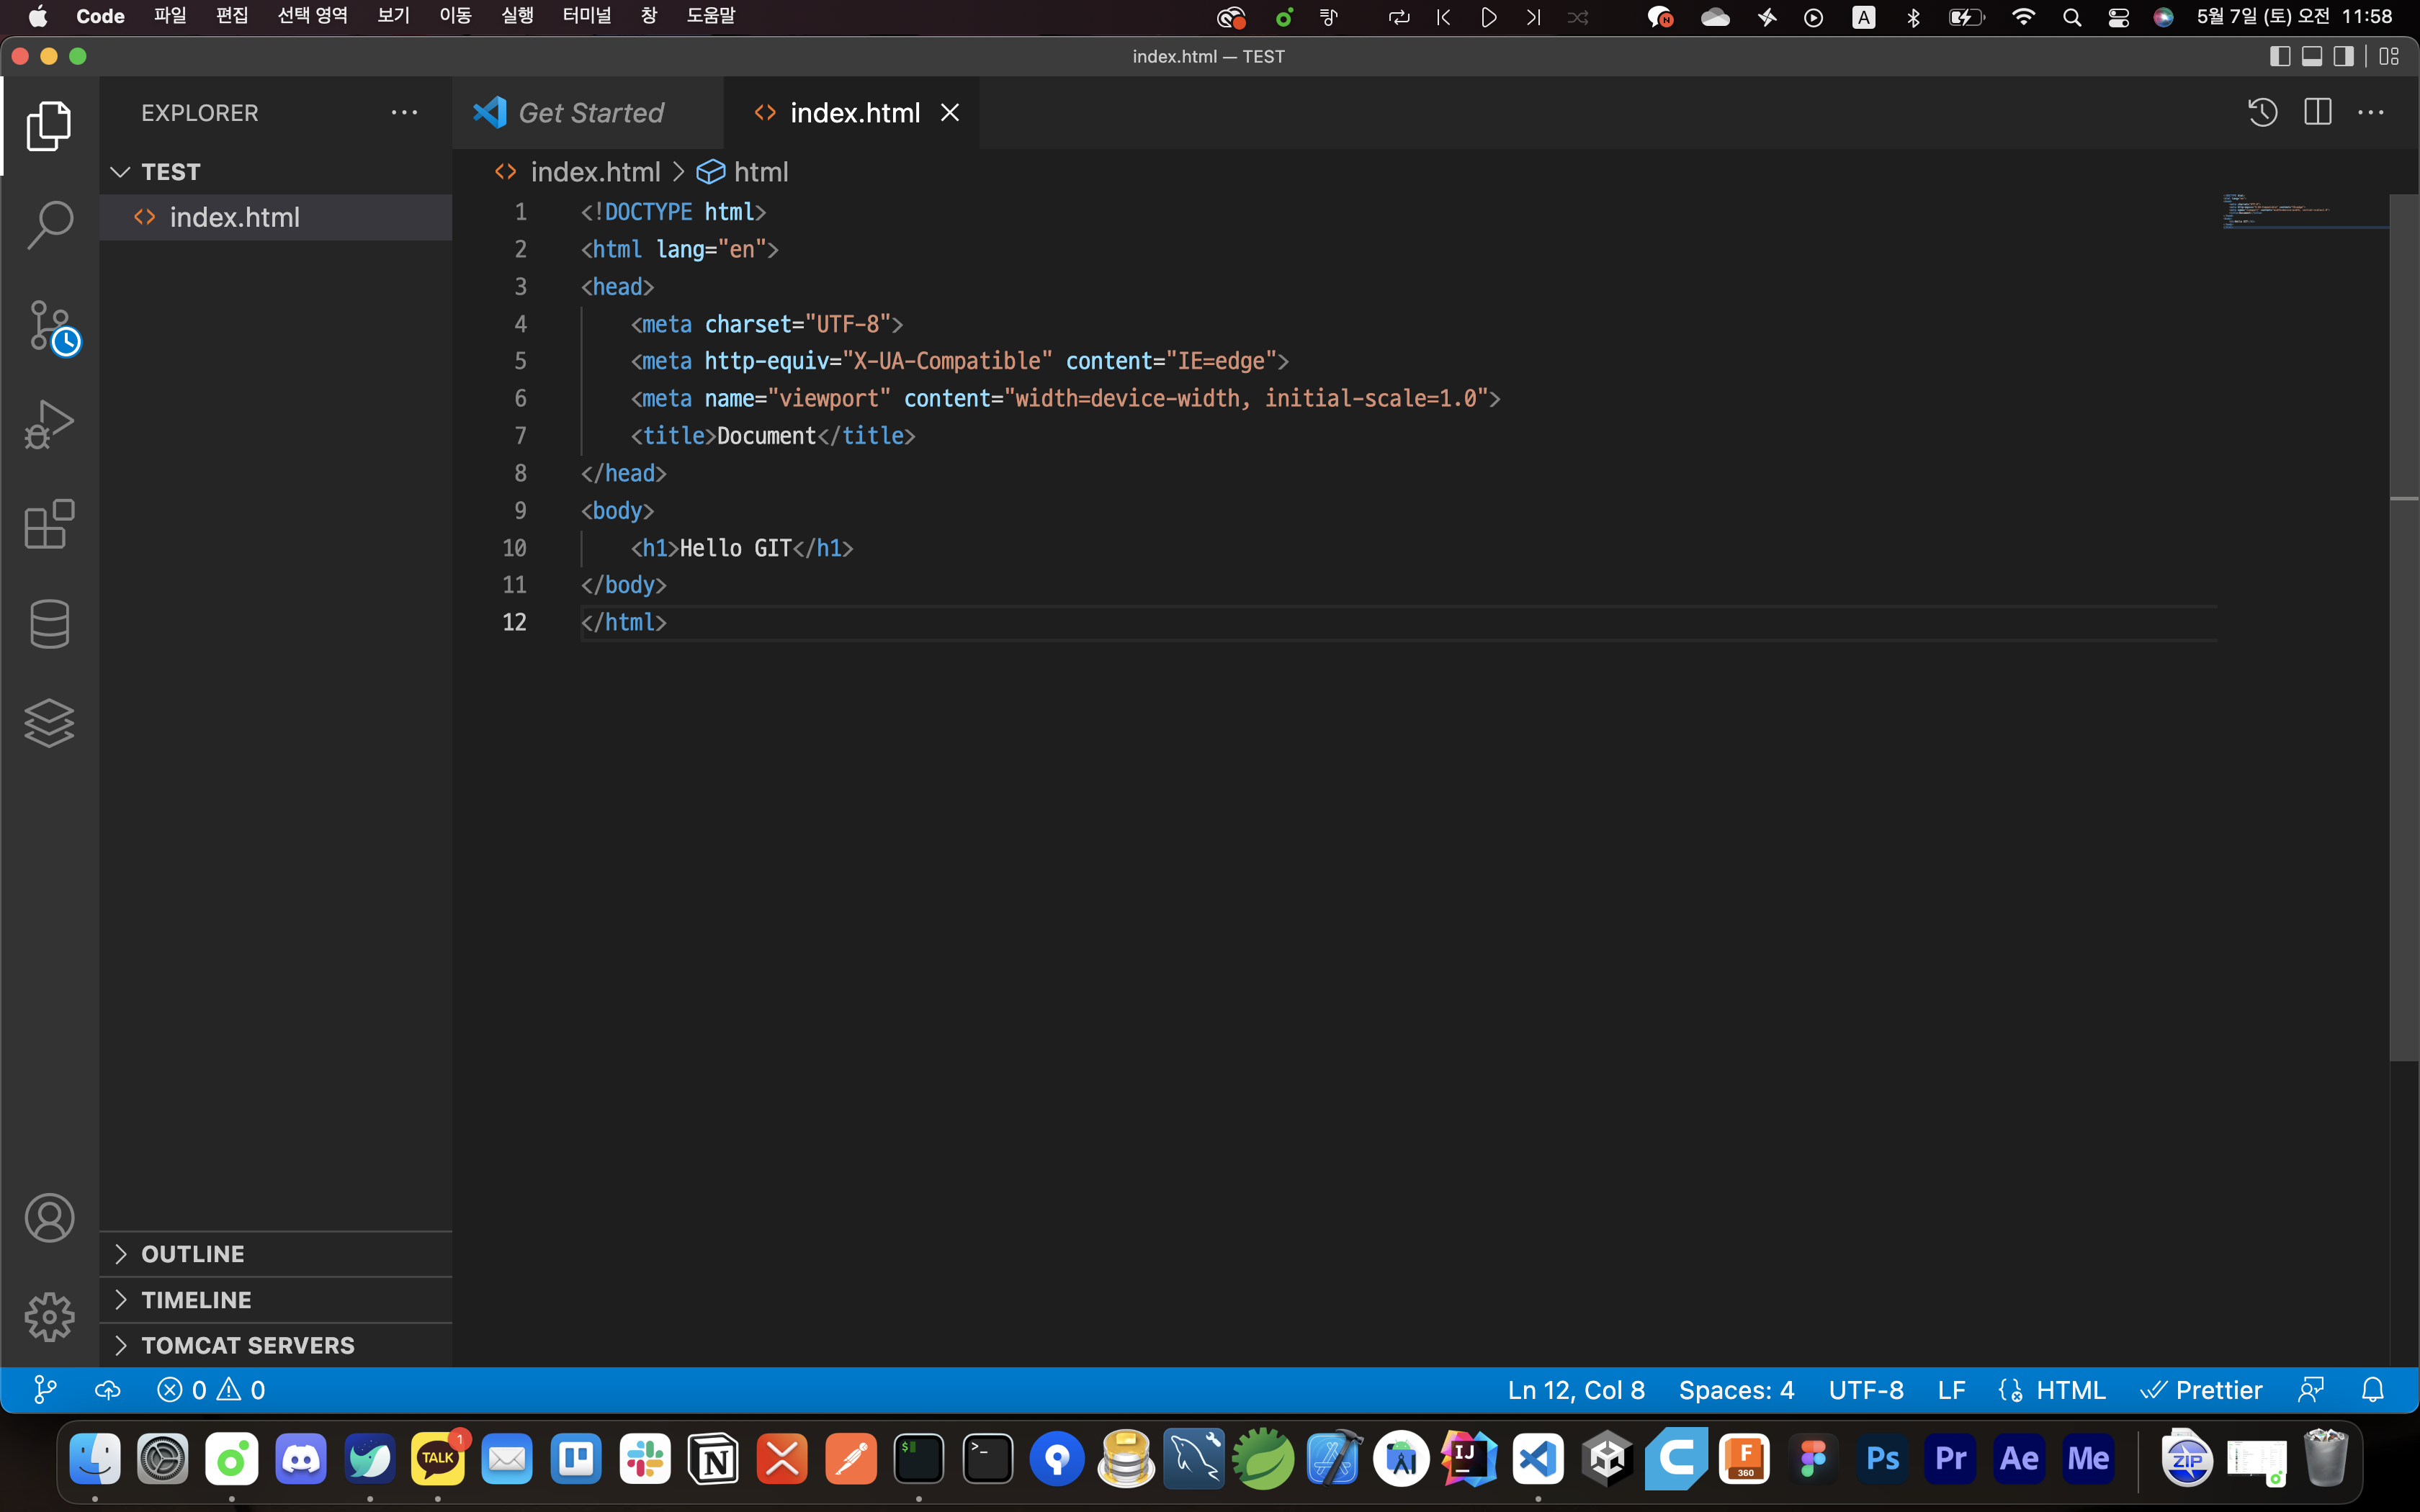Image resolution: width=2420 pixels, height=1512 pixels.
Task: Click the Prettier status bar button
Action: coord(2202,1390)
